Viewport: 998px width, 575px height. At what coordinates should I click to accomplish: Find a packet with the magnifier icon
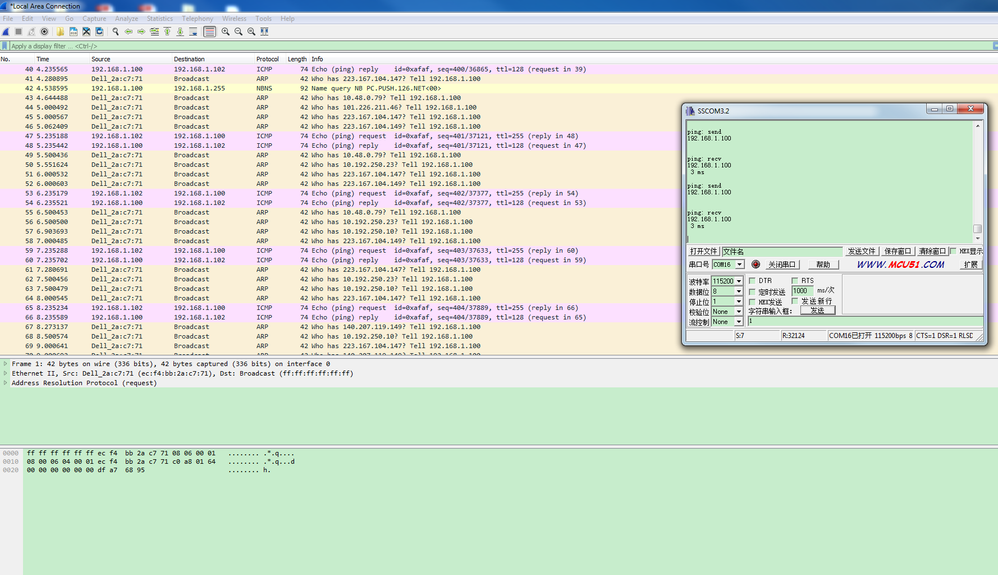[x=116, y=32]
